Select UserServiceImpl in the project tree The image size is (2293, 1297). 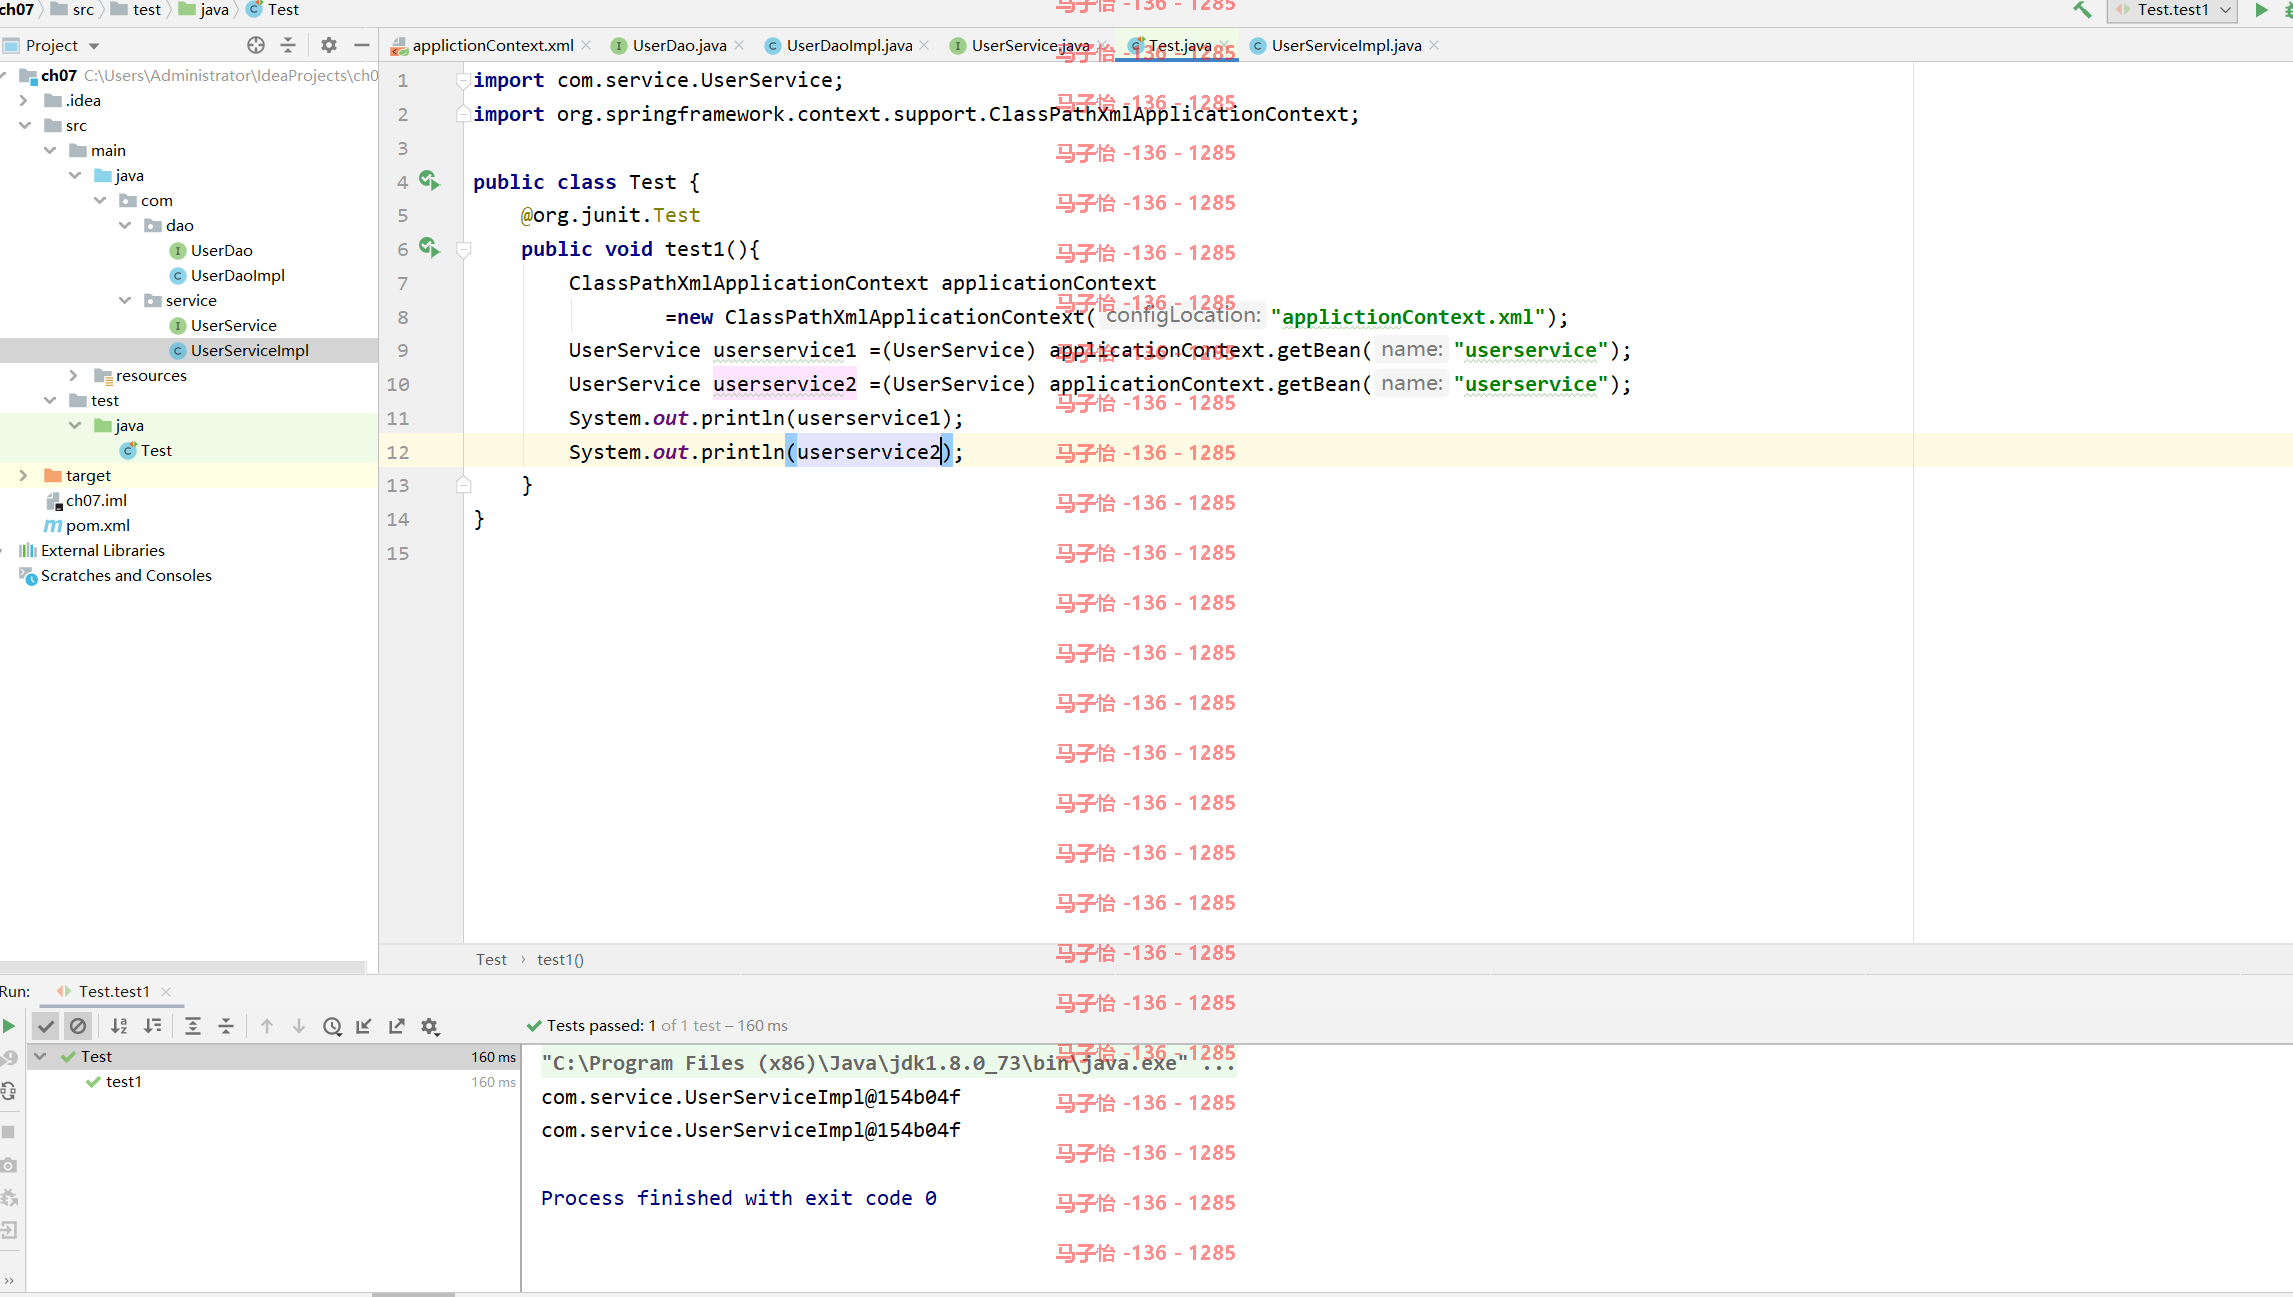[239, 350]
